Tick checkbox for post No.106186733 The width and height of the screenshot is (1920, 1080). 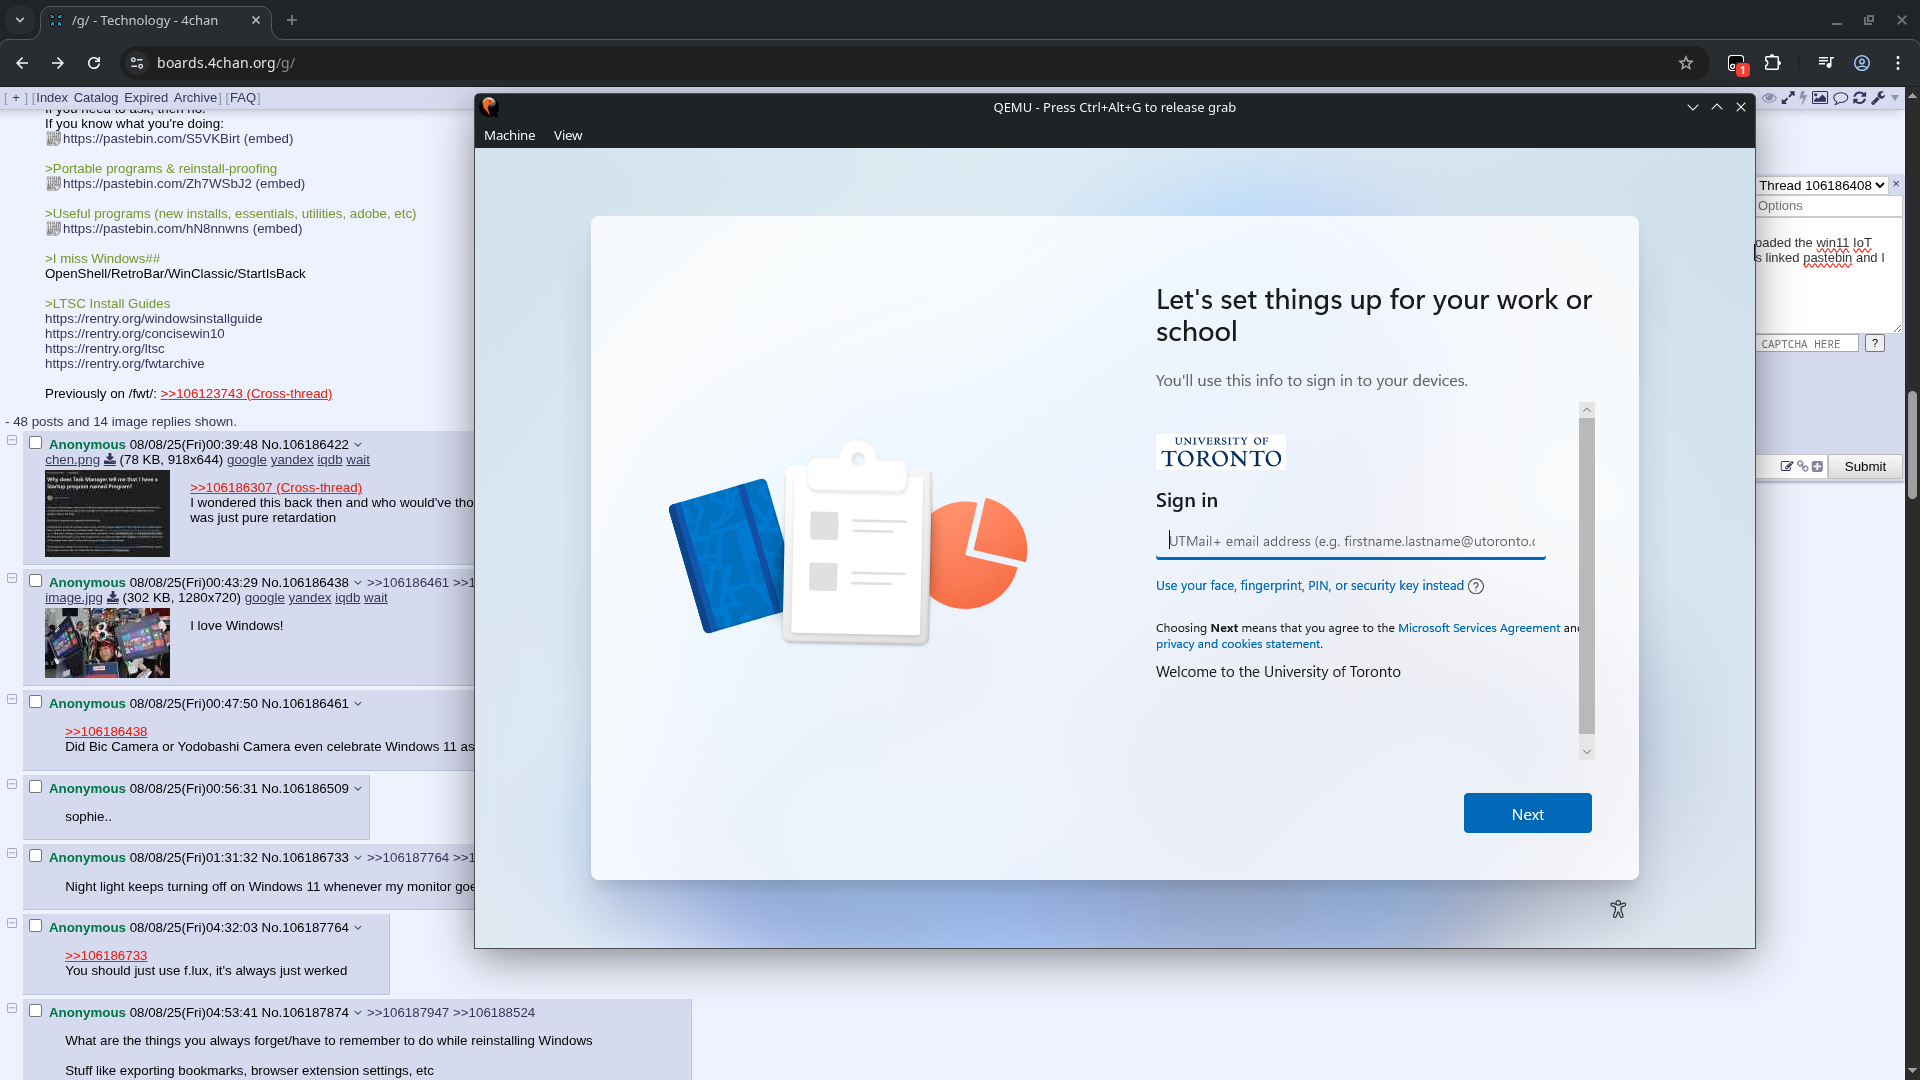[x=36, y=856]
